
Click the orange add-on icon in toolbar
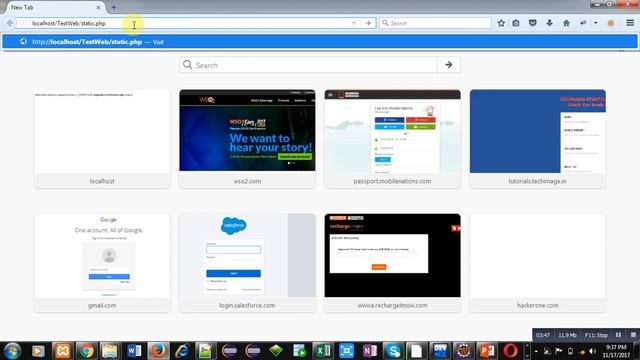(611, 23)
